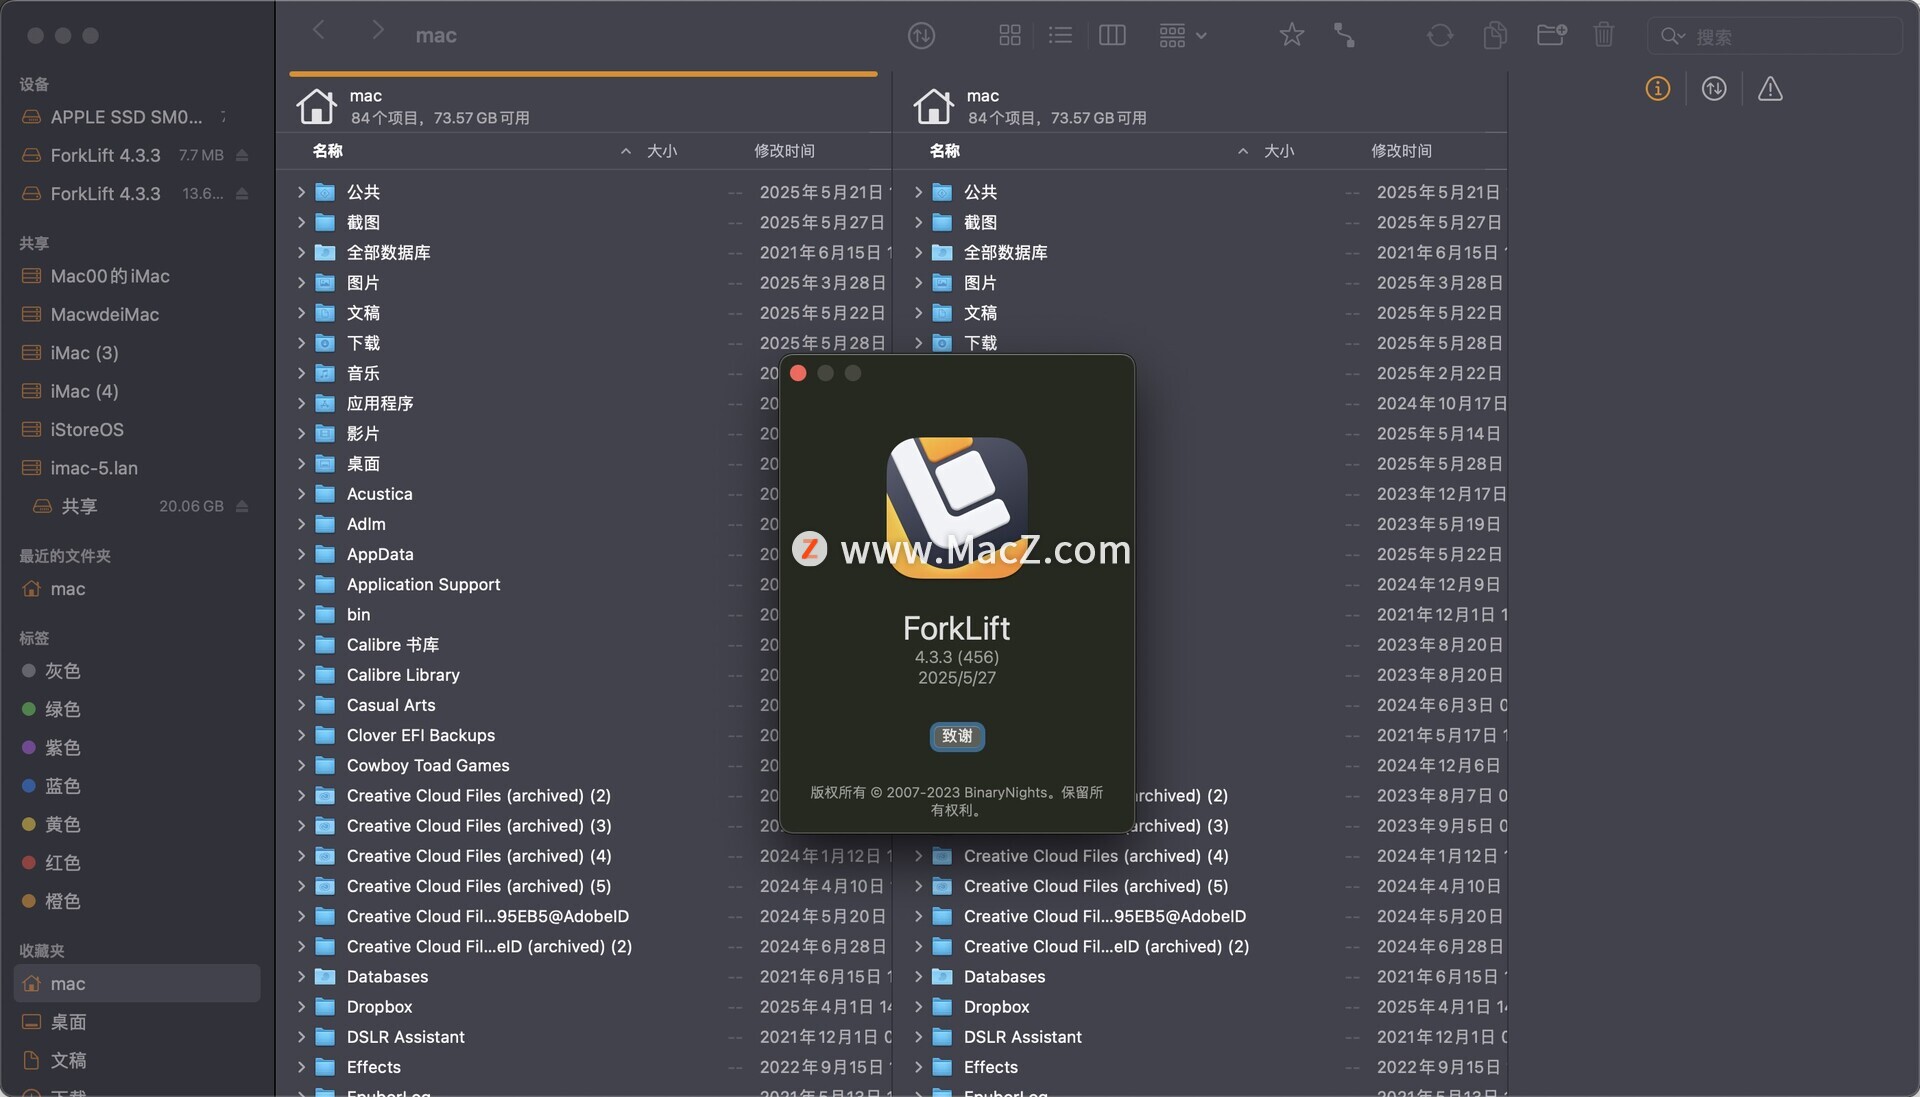
Task: Click the sync refresh icon in the toolbar
Action: (x=1440, y=36)
